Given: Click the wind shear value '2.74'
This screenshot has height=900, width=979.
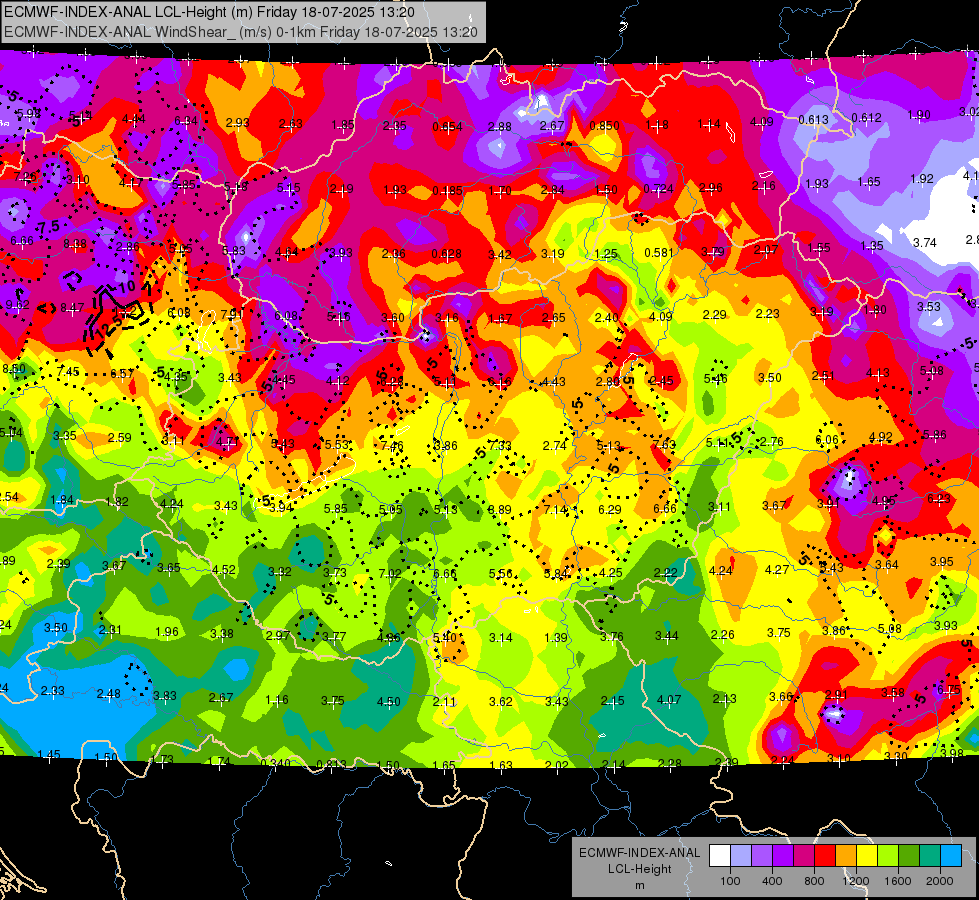Looking at the screenshot, I should click(x=554, y=445).
